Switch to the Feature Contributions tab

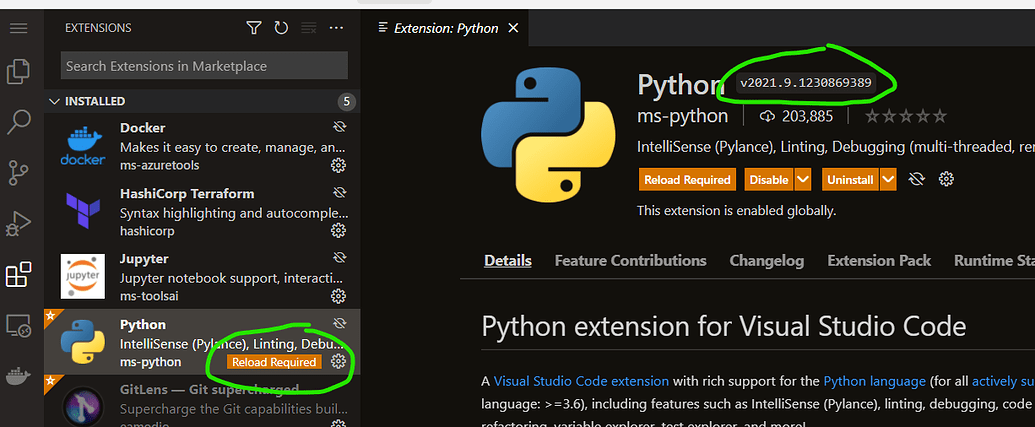630,261
